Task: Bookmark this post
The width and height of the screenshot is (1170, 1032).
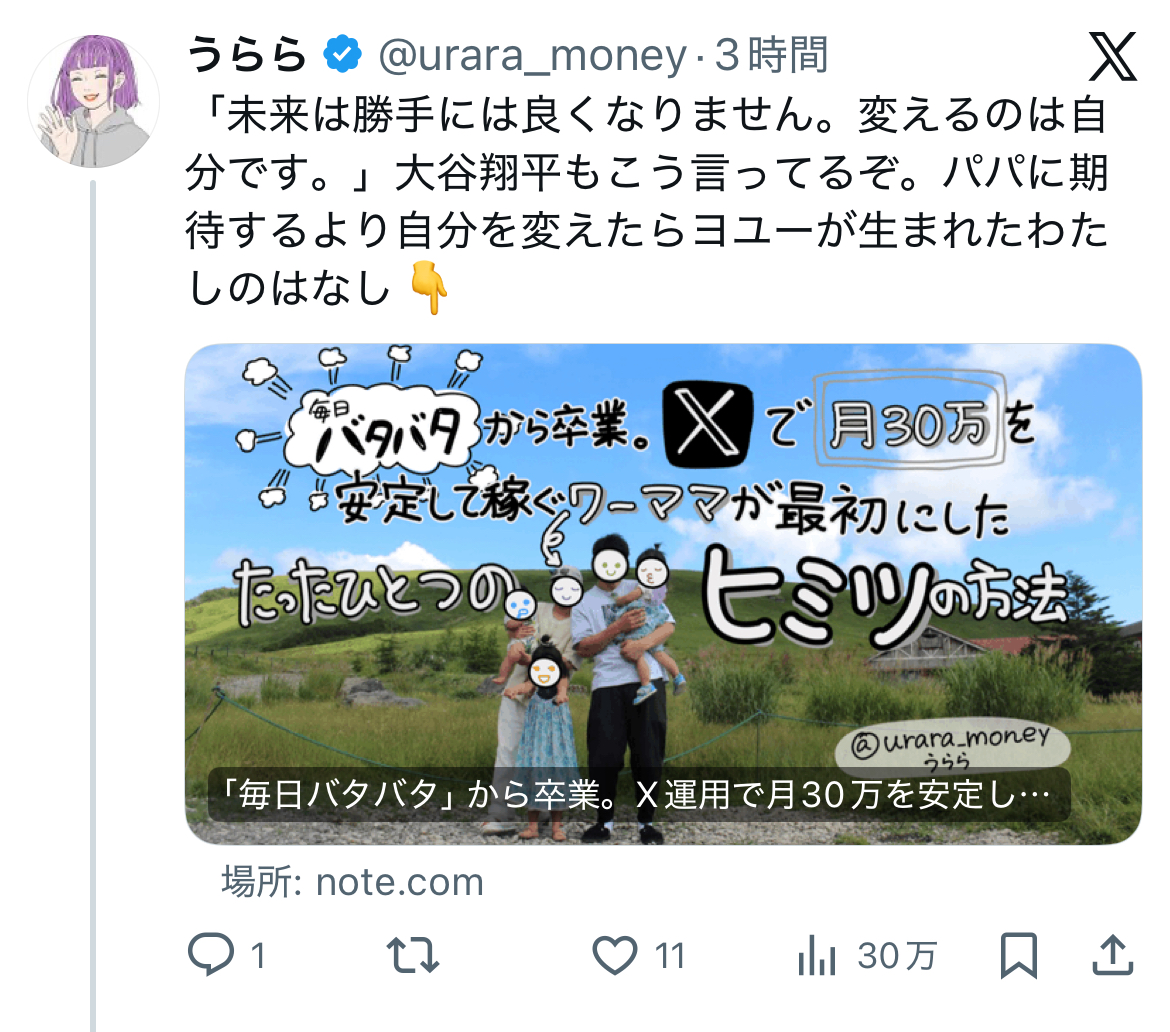Action: pyautogui.click(x=1019, y=955)
